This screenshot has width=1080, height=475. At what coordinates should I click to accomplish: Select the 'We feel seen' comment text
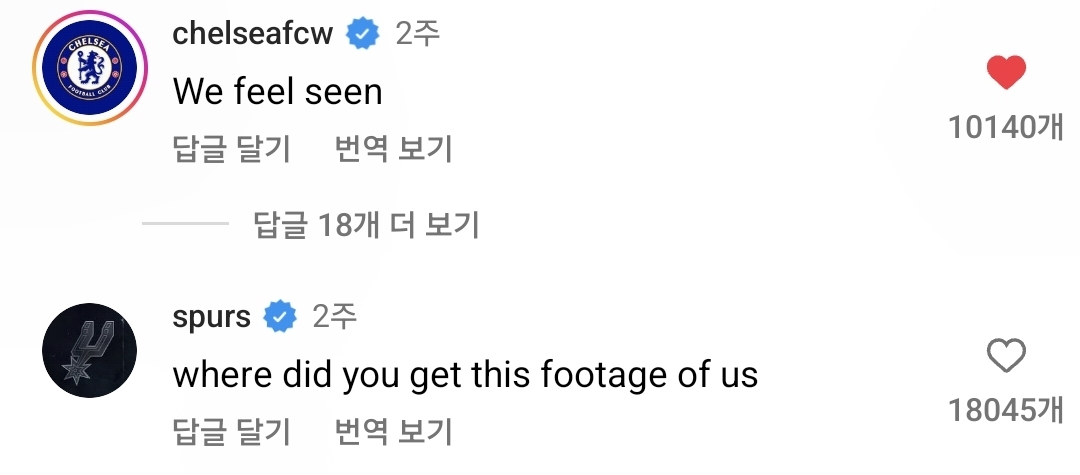point(277,92)
